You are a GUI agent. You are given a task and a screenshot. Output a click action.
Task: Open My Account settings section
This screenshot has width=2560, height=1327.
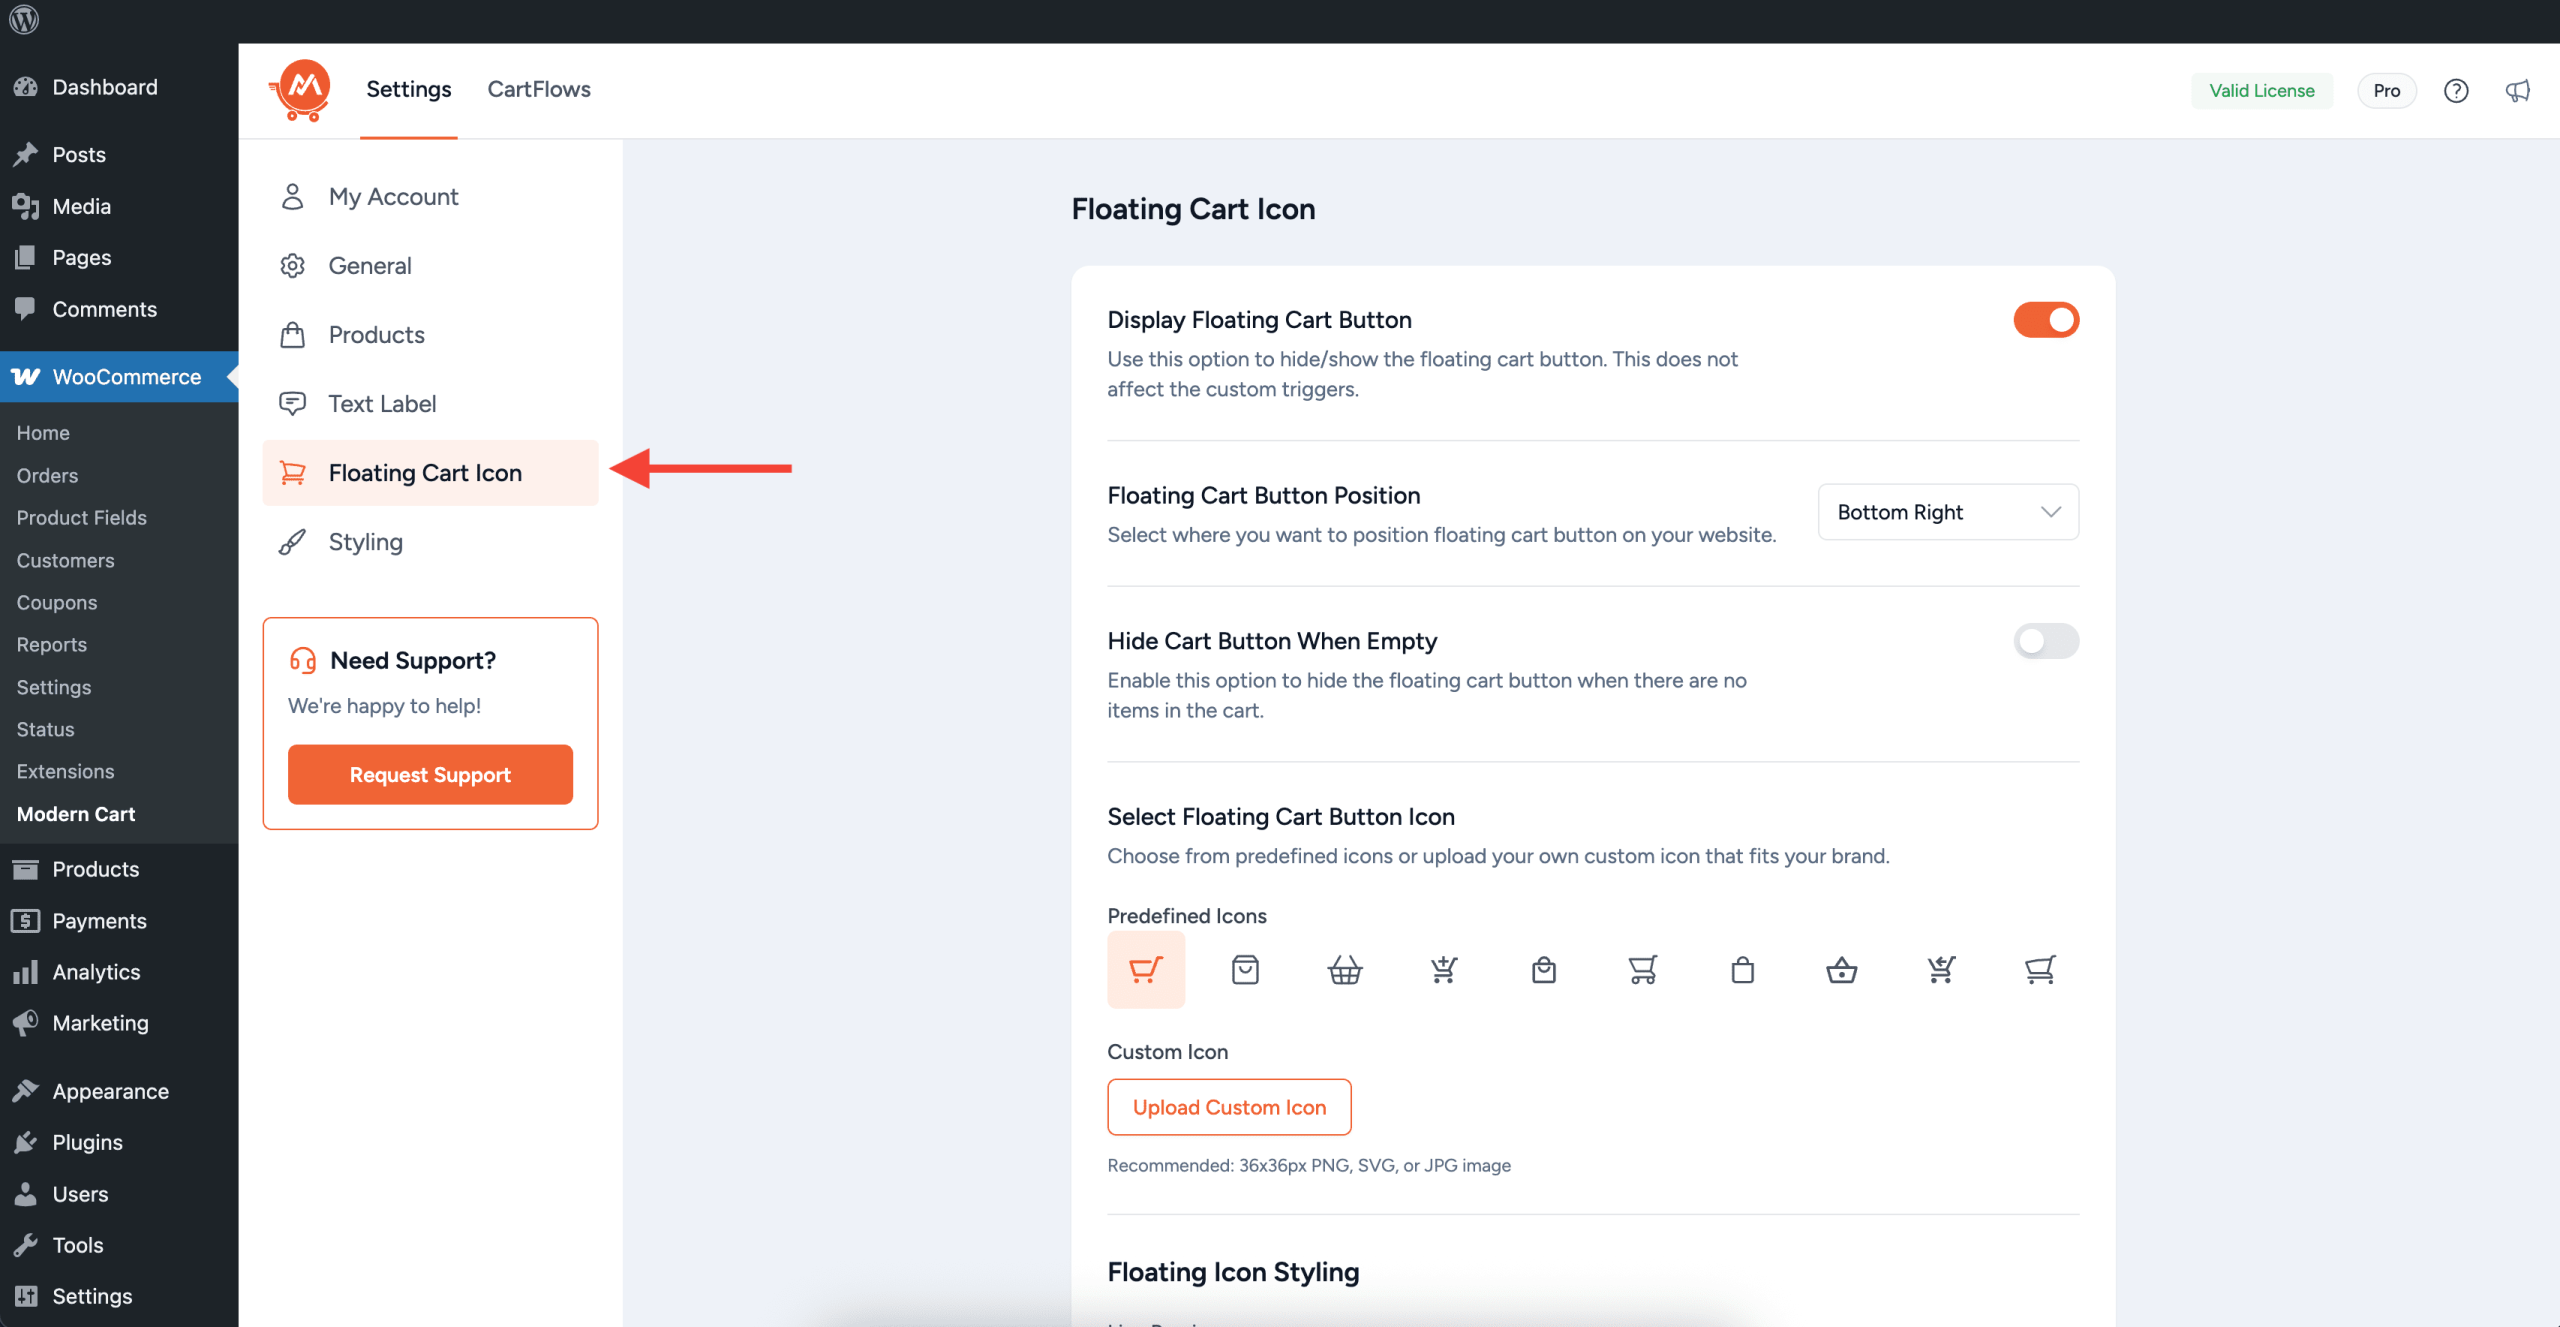tap(430, 197)
